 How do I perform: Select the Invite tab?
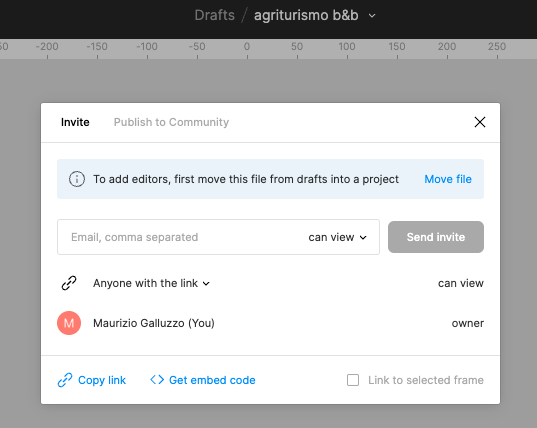pyautogui.click(x=75, y=122)
